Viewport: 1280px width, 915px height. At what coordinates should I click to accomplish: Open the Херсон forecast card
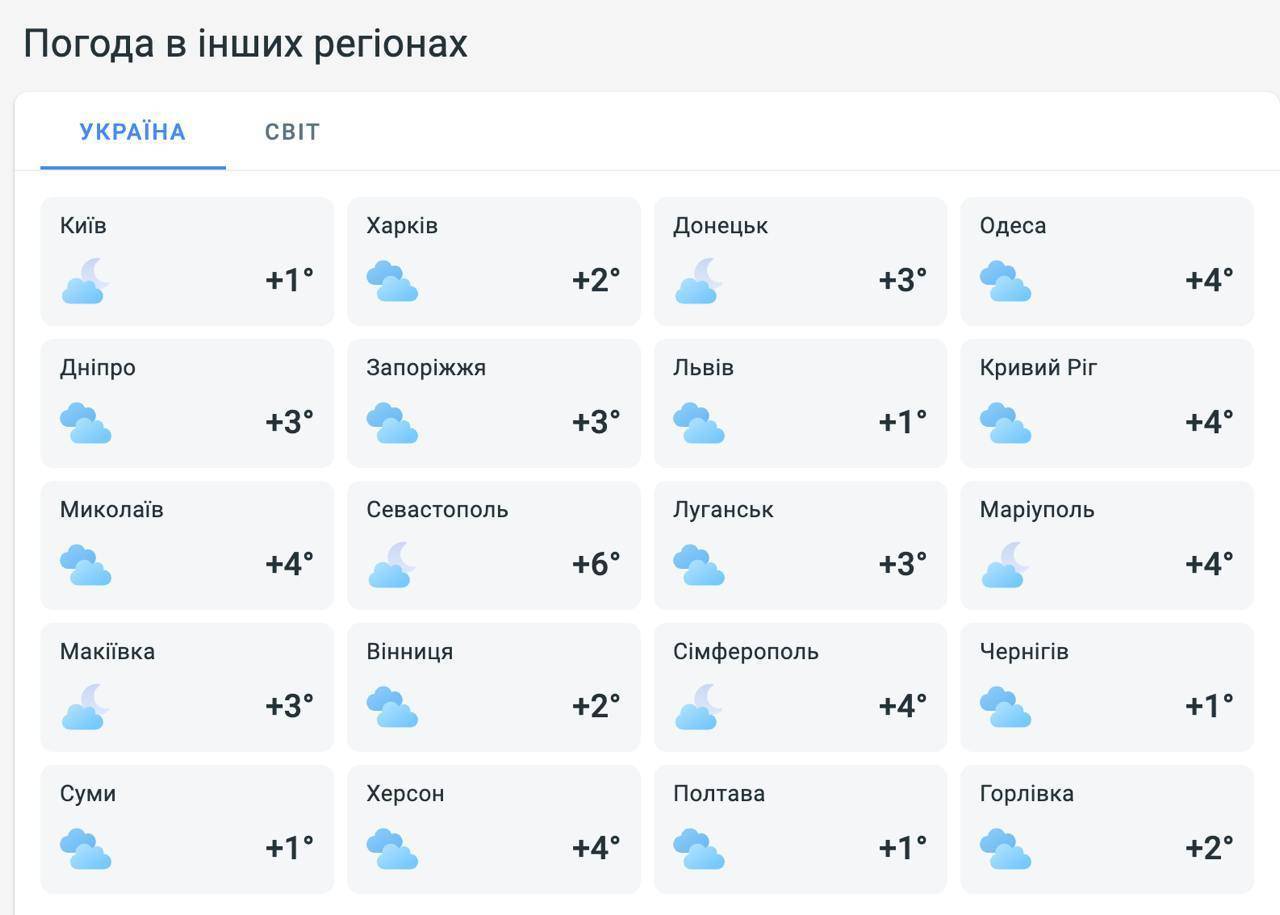click(x=494, y=829)
